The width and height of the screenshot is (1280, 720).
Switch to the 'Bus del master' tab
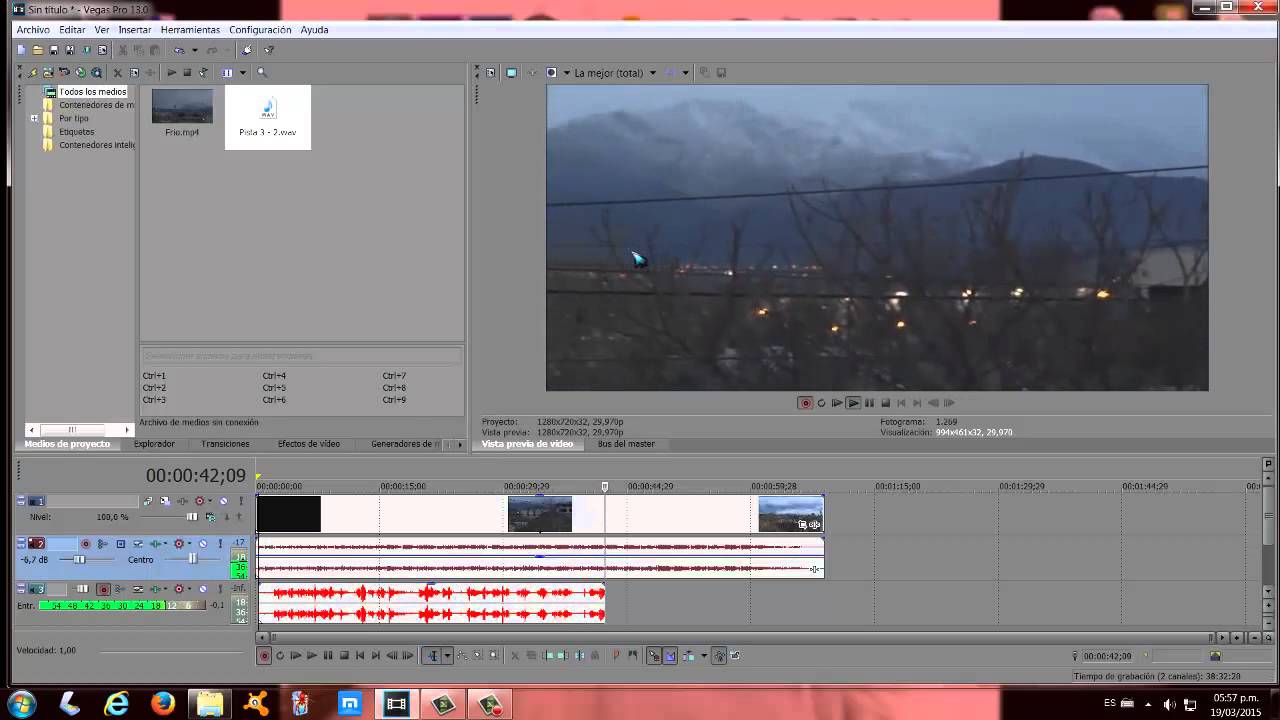(626, 444)
